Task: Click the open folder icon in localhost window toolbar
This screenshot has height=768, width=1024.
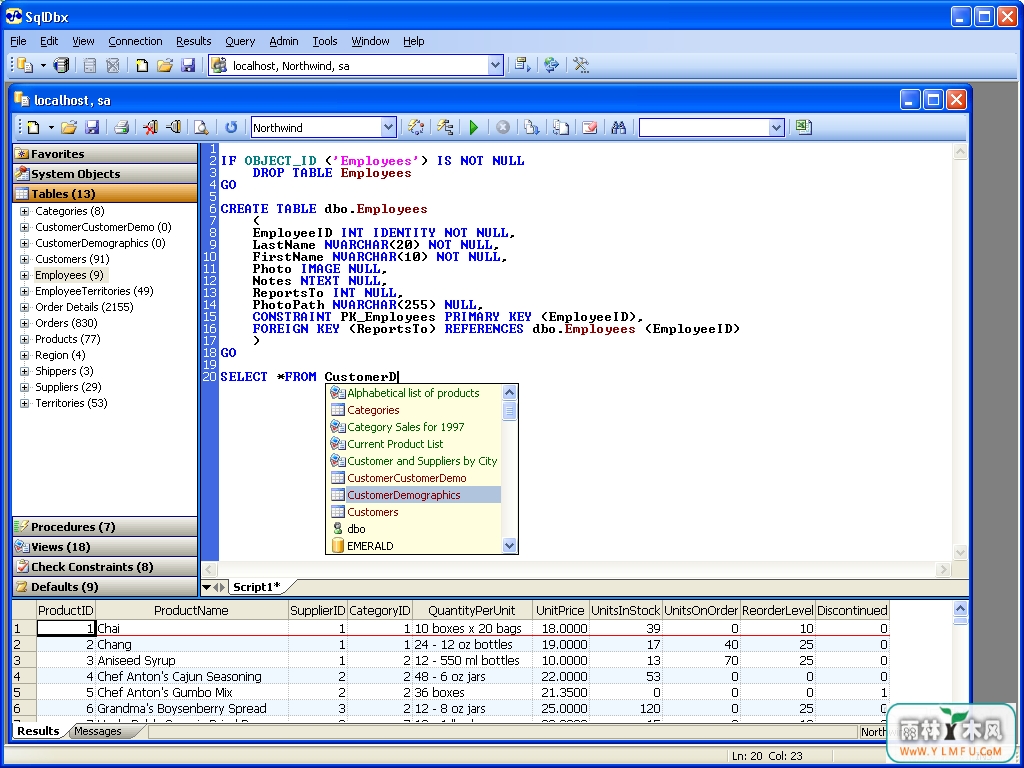Action: (x=69, y=127)
